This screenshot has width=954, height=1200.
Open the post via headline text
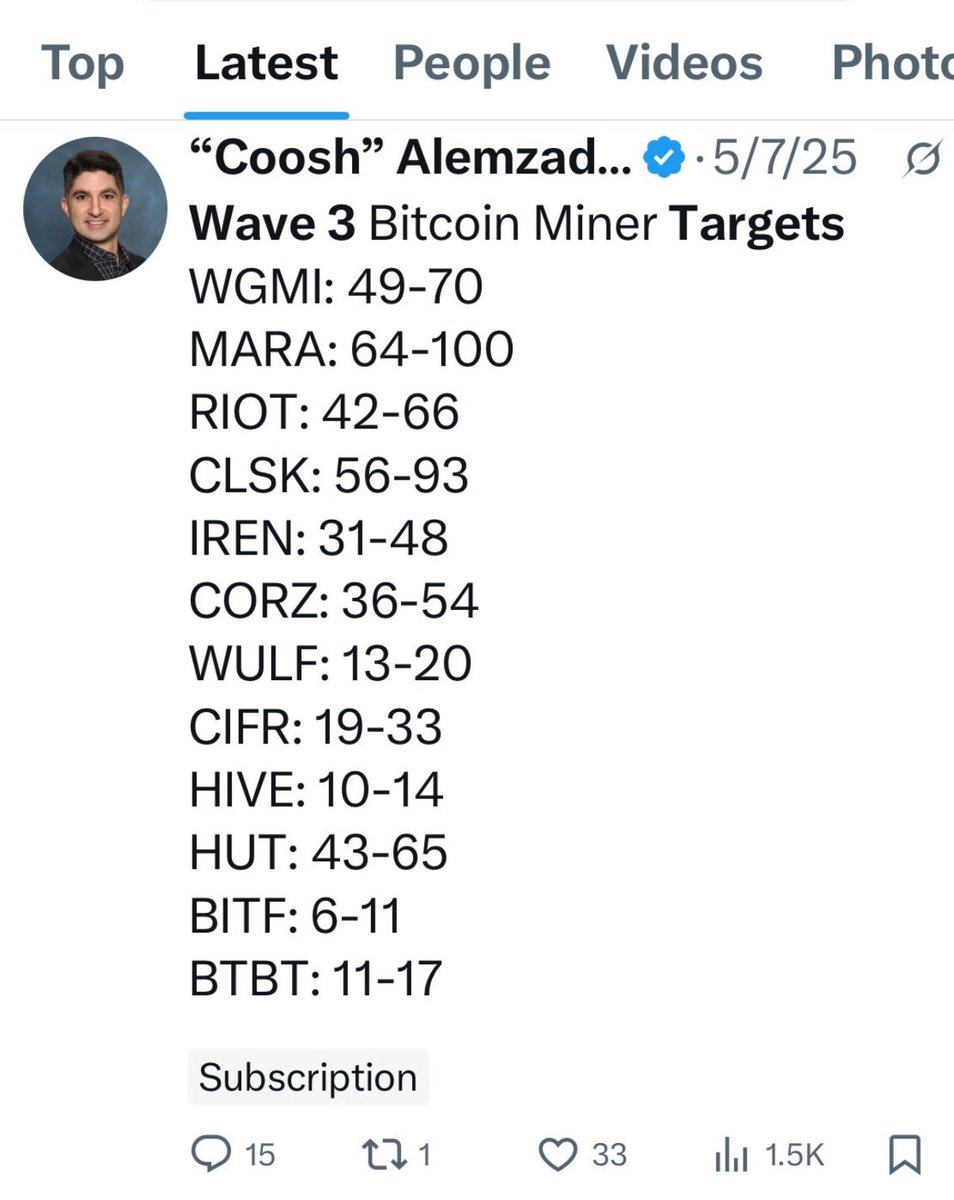coord(516,225)
